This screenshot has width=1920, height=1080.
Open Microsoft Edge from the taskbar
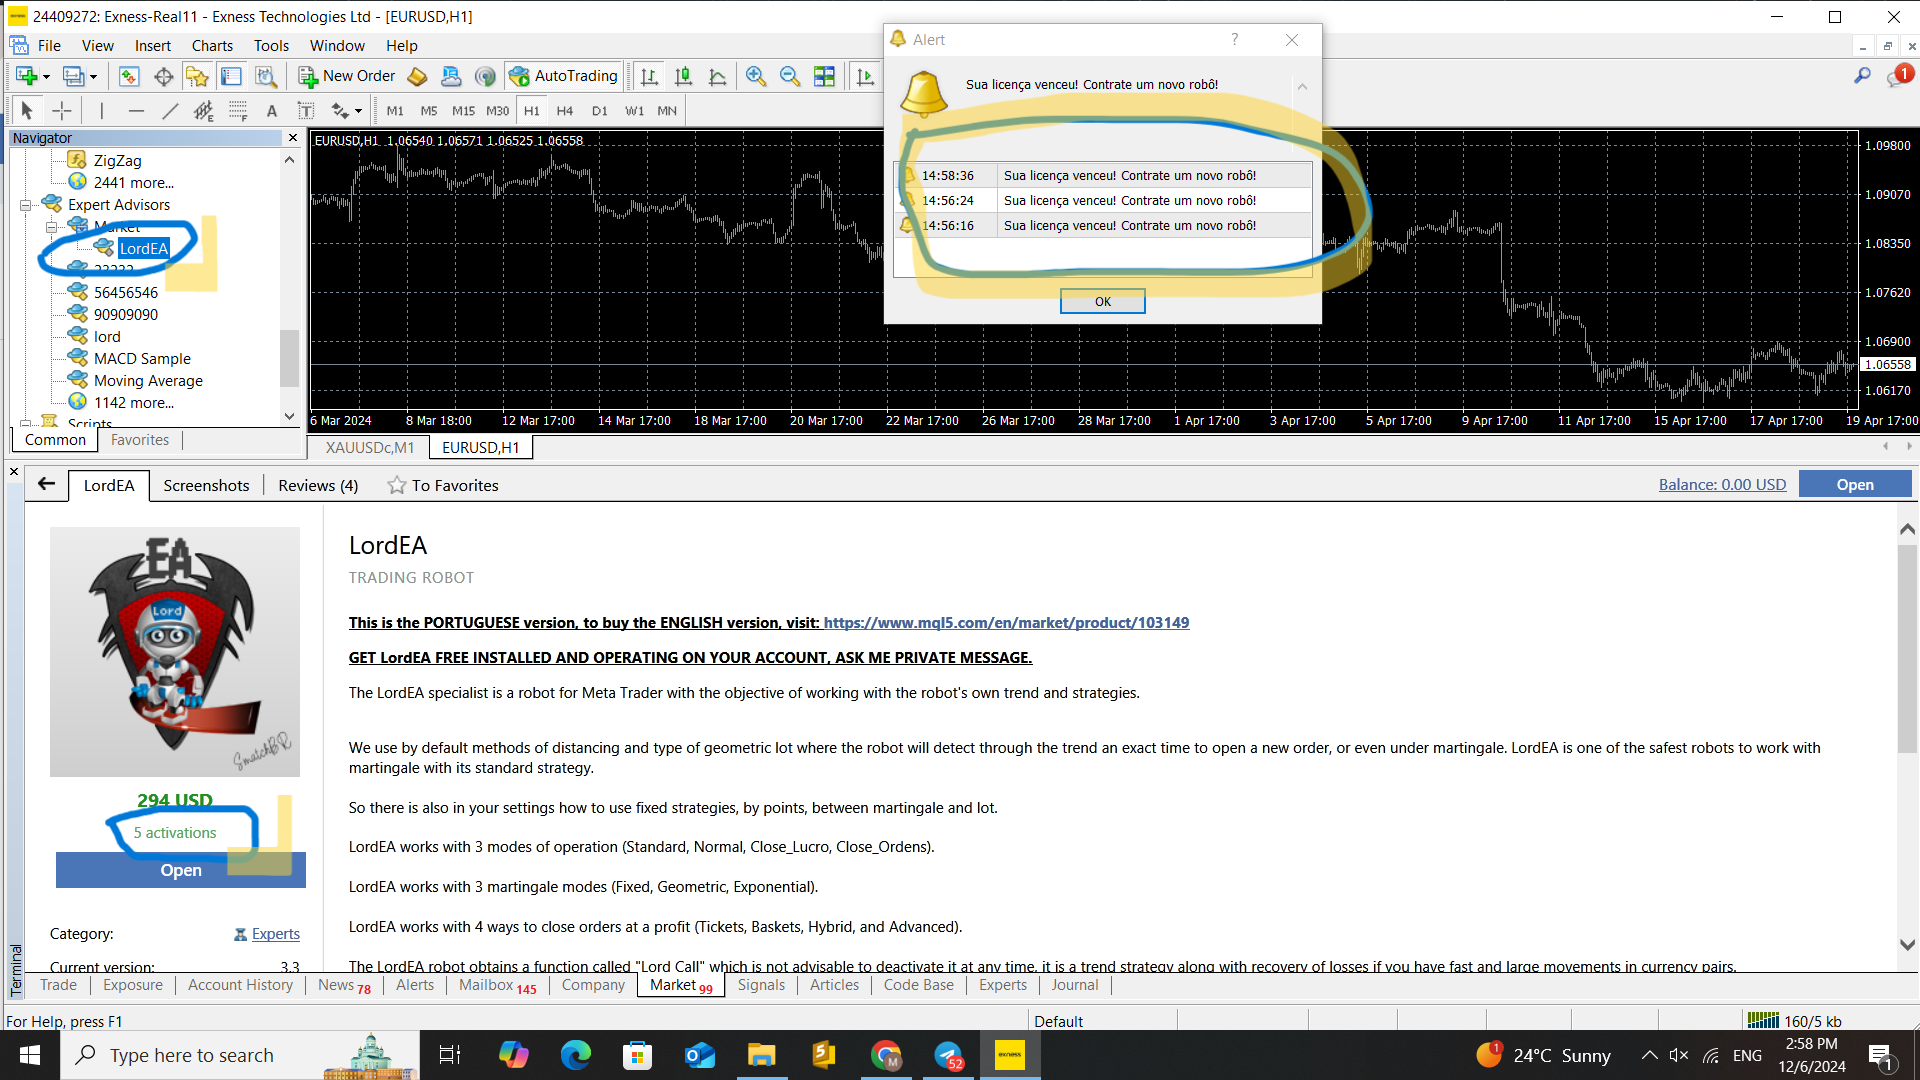click(575, 1055)
